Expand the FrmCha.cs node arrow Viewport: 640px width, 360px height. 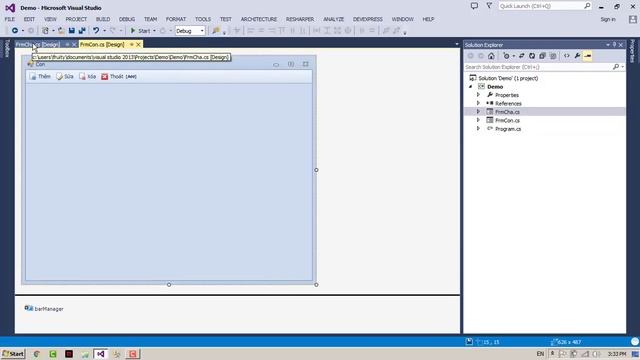pos(478,111)
